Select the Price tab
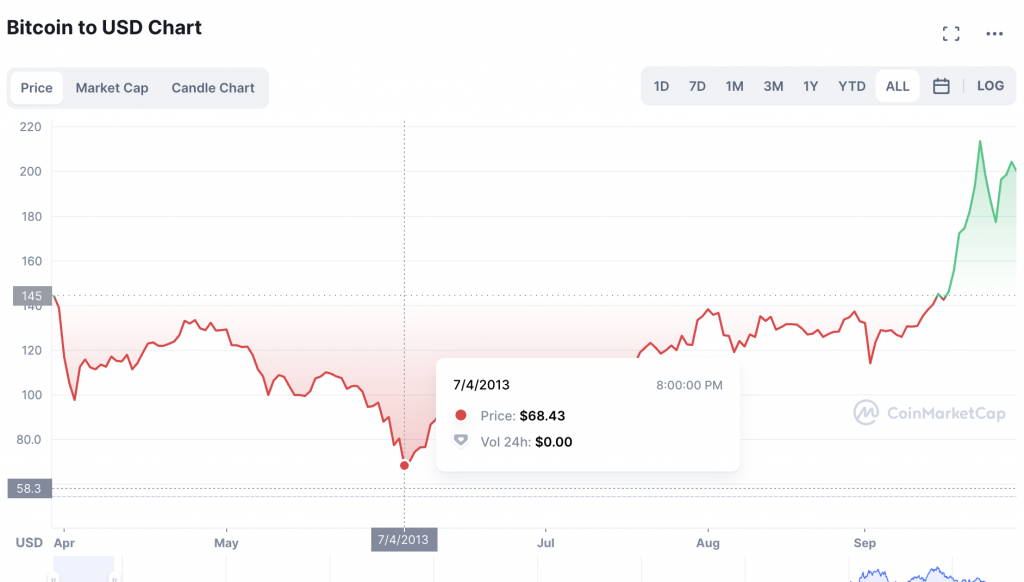The height and width of the screenshot is (582, 1024). [x=37, y=88]
